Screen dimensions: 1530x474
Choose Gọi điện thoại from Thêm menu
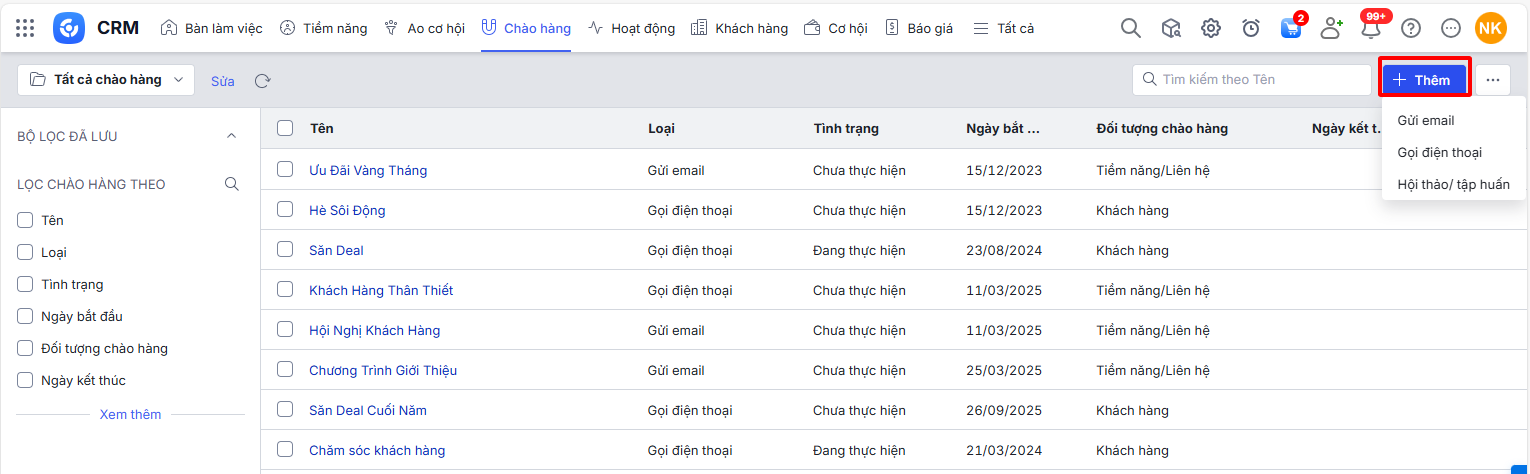point(1439,152)
